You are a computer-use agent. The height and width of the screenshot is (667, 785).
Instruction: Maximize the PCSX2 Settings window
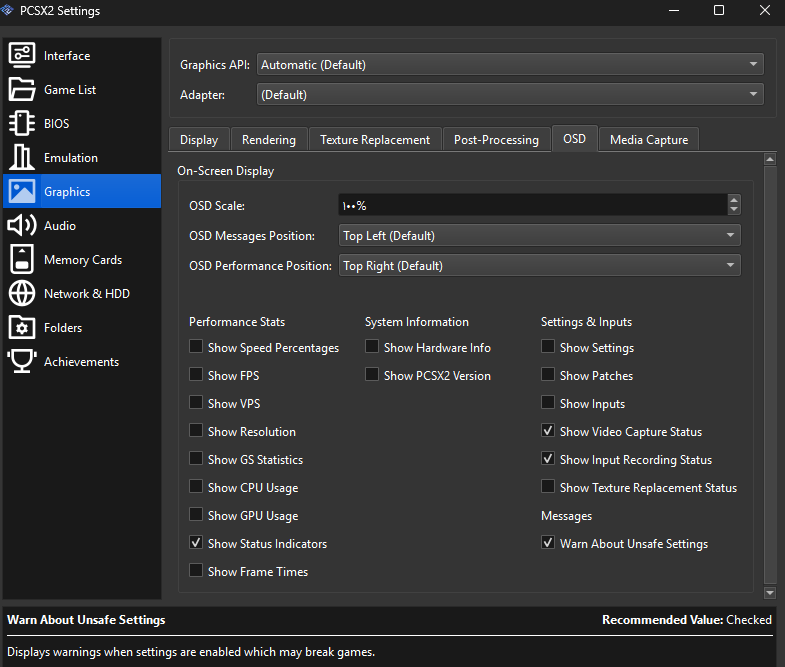(x=719, y=10)
